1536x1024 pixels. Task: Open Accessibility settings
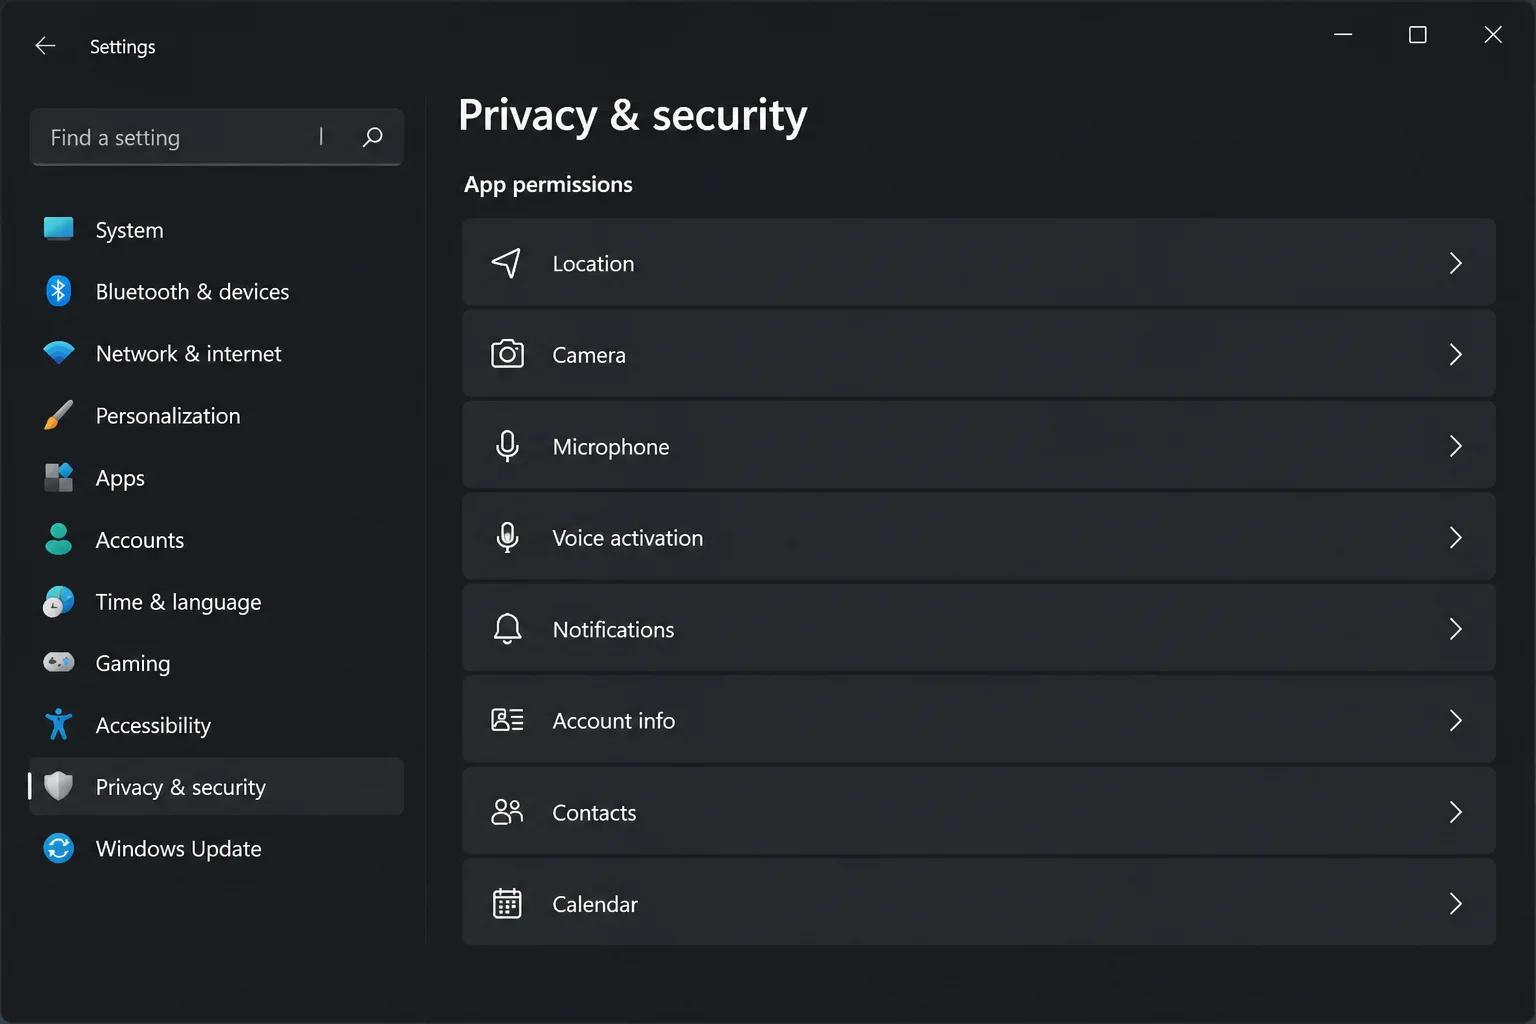(x=216, y=725)
